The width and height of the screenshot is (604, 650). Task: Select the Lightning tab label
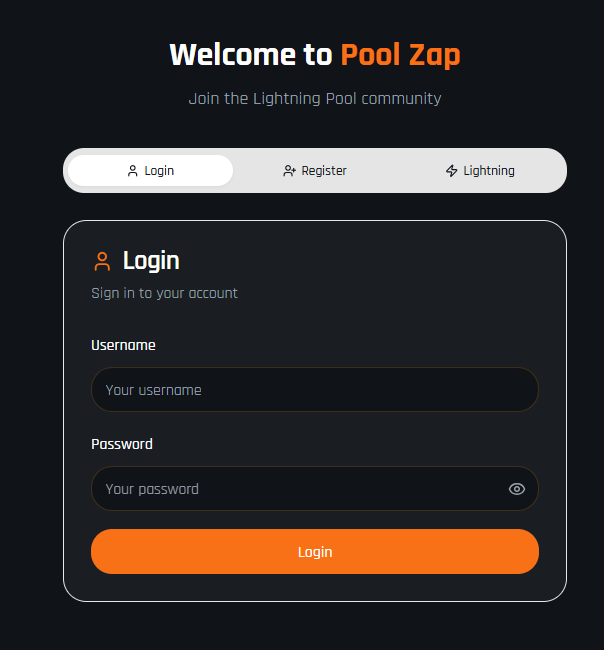click(x=489, y=171)
